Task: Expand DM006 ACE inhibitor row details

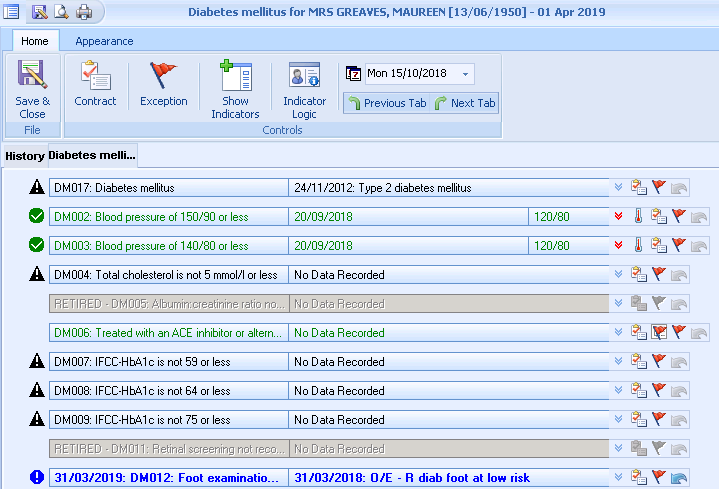Action: tap(618, 333)
